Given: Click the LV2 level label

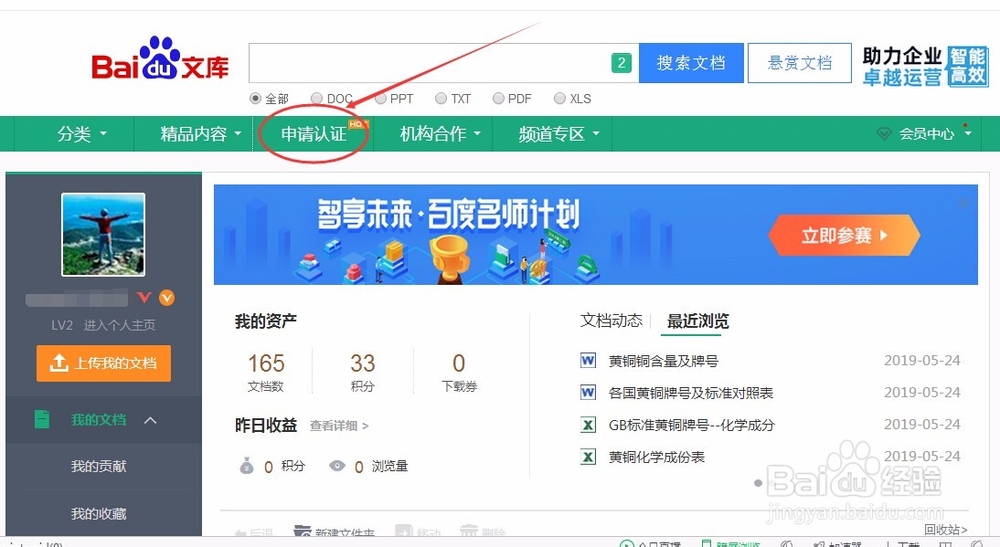Looking at the screenshot, I should pos(62,325).
